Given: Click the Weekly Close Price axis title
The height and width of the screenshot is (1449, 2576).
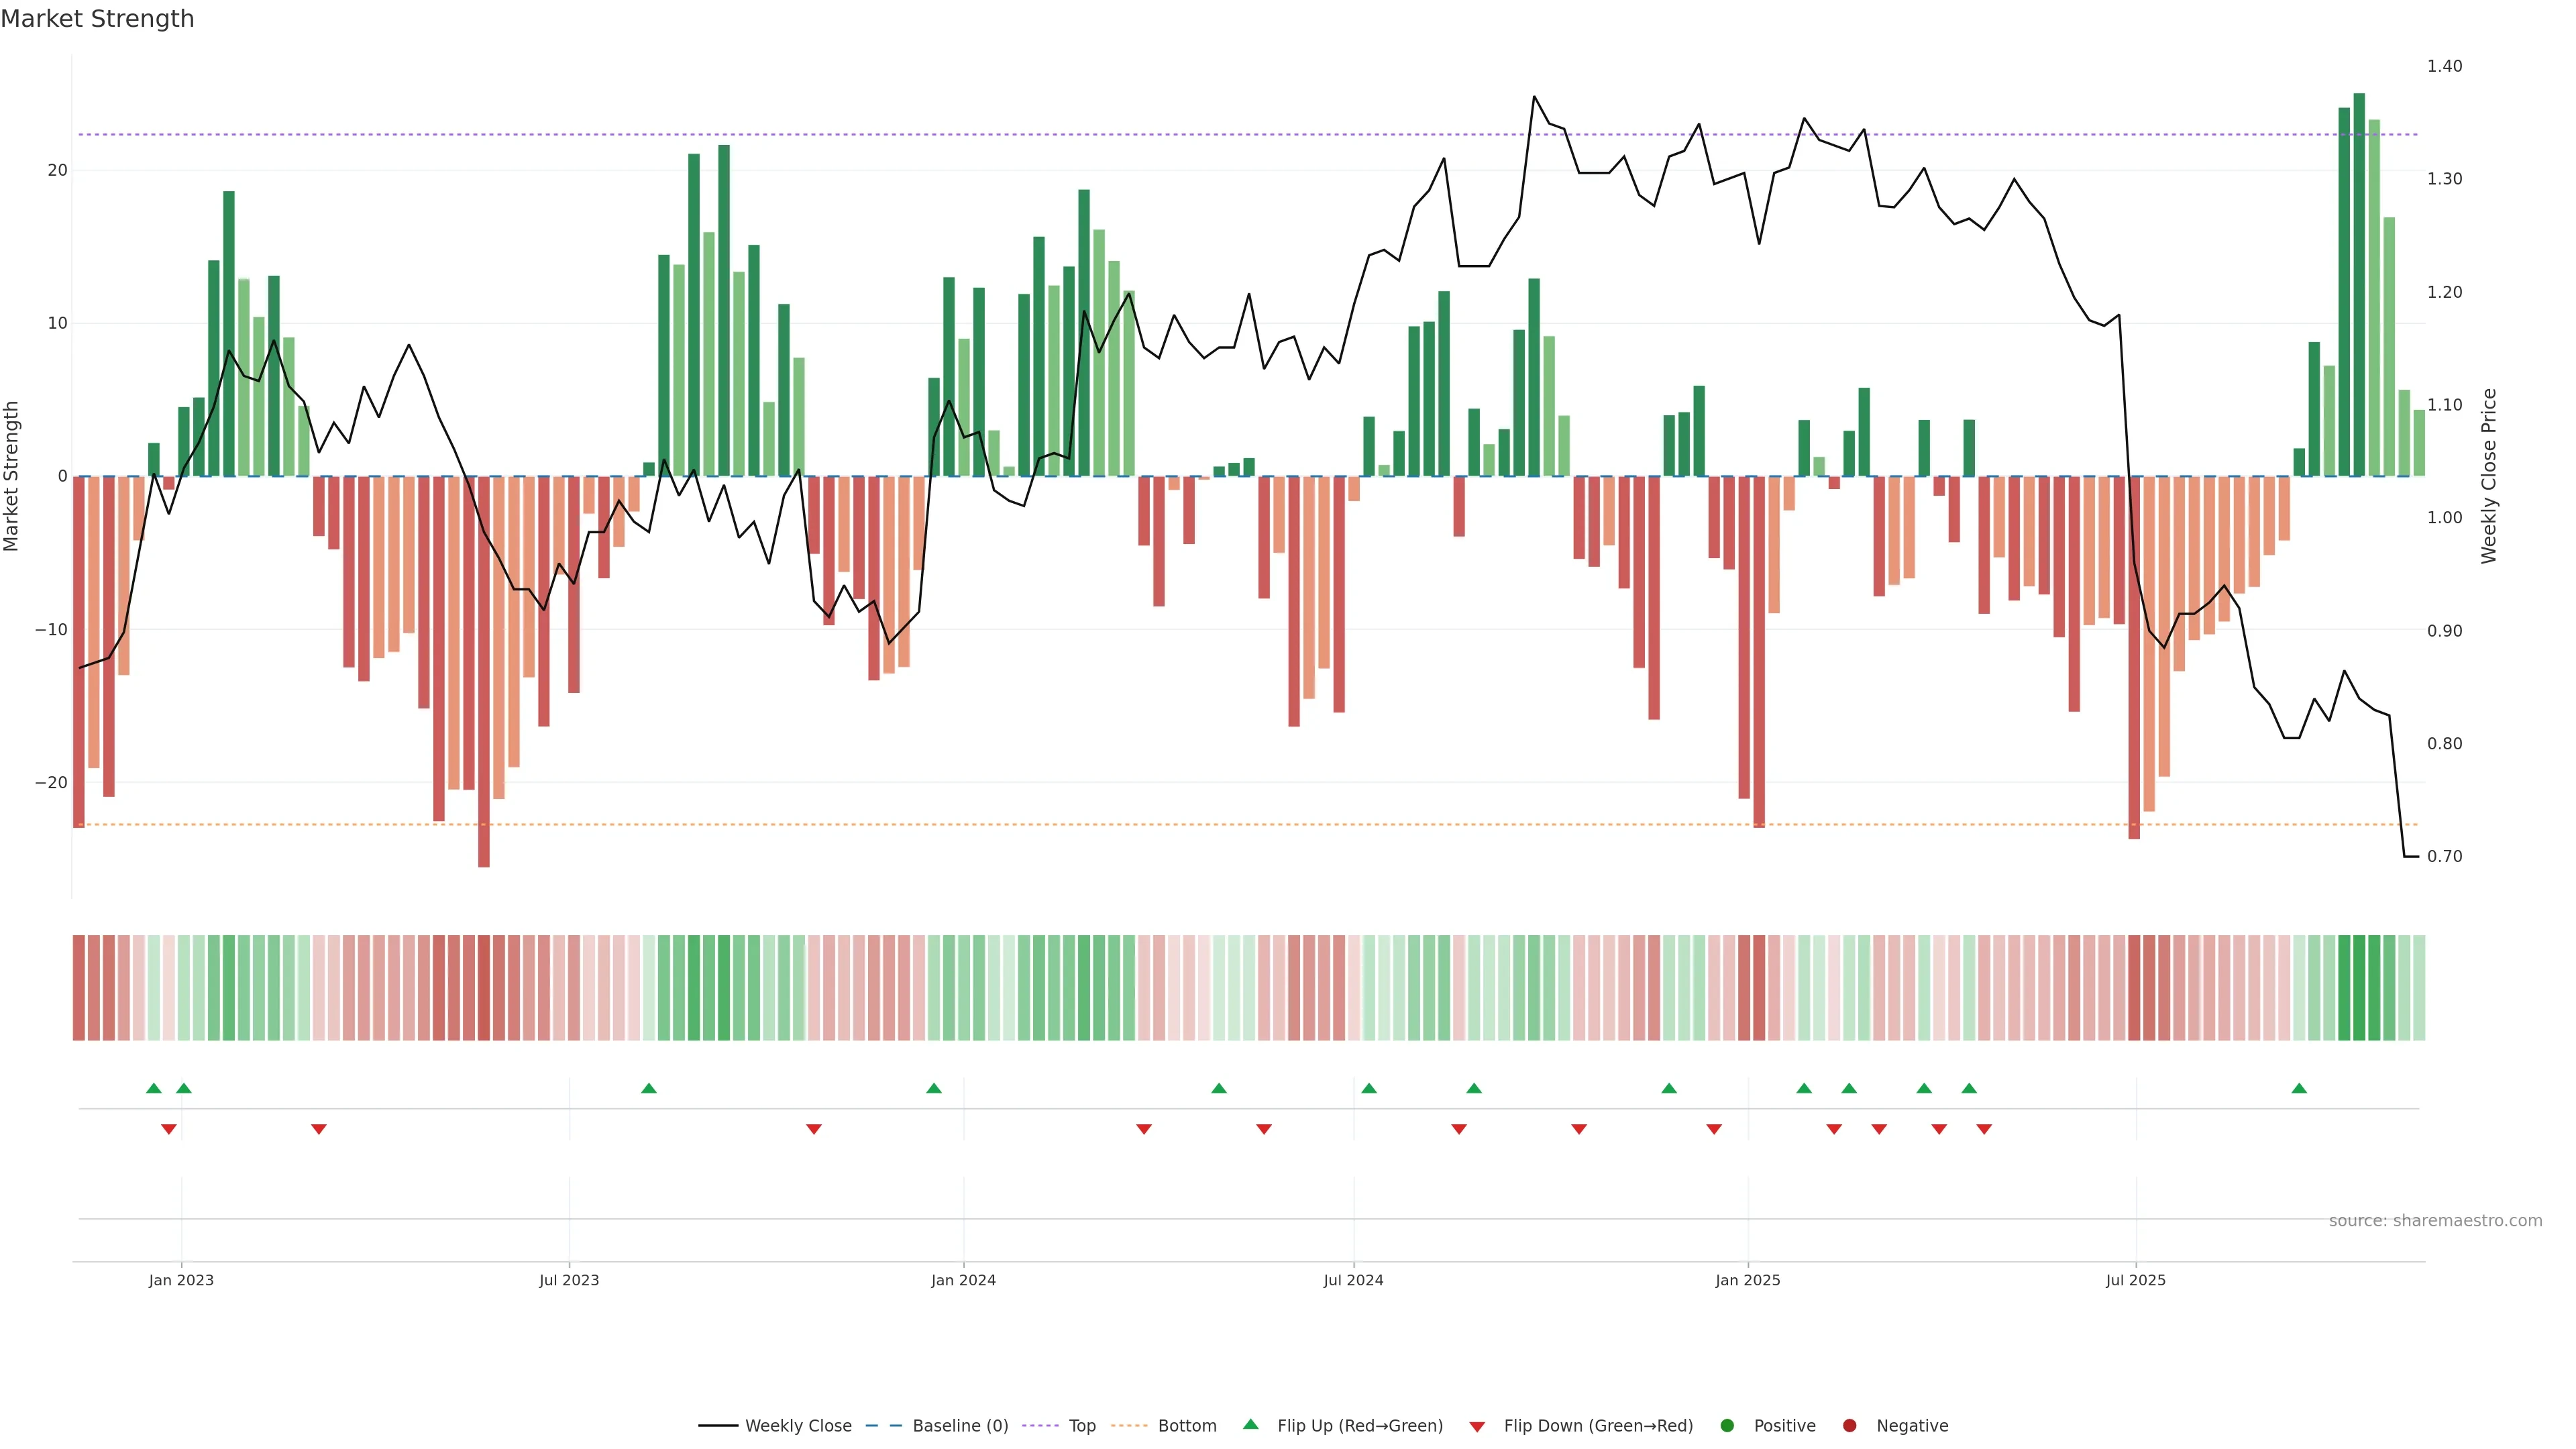Looking at the screenshot, I should pos(2489,476).
